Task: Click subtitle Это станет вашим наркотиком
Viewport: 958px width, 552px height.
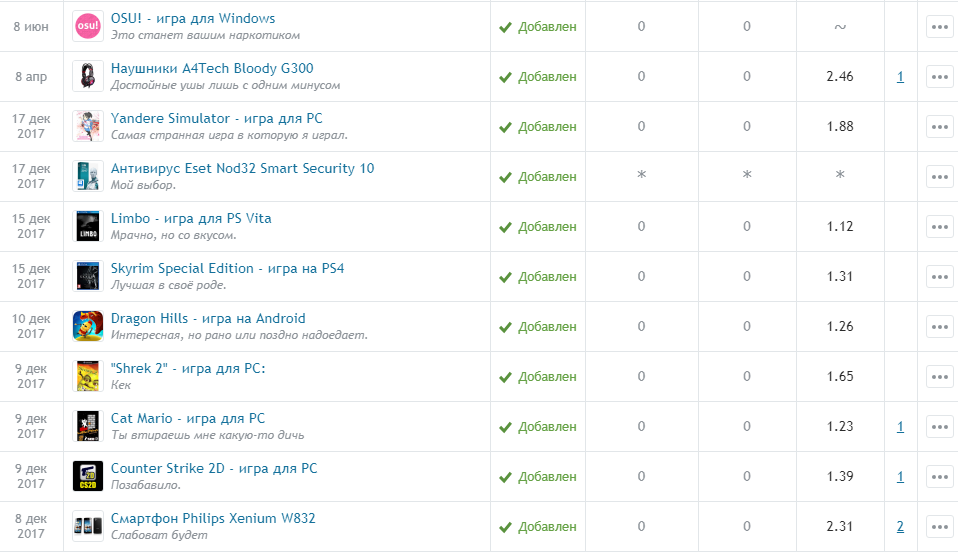Action: pos(205,35)
